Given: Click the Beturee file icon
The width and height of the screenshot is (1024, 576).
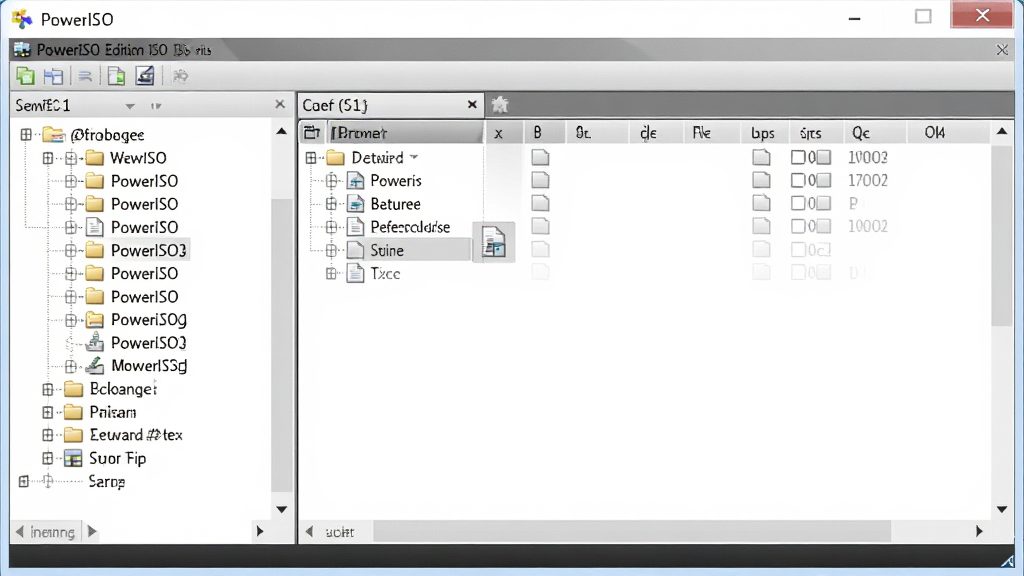Looking at the screenshot, I should click(355, 204).
